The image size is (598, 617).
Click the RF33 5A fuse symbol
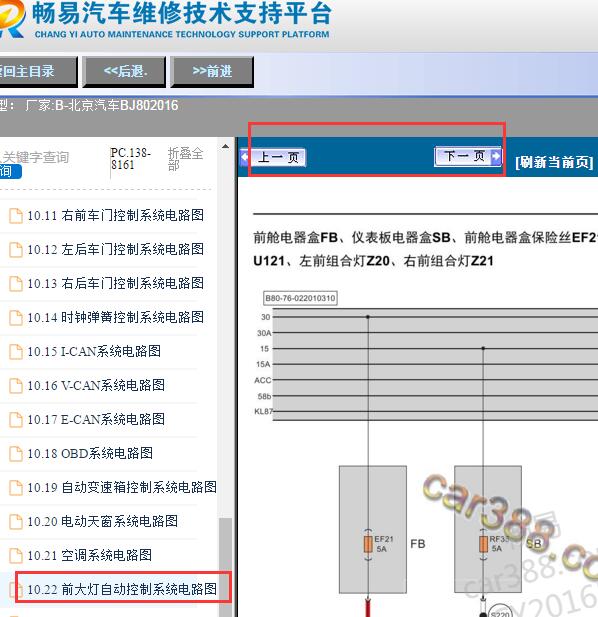483,544
